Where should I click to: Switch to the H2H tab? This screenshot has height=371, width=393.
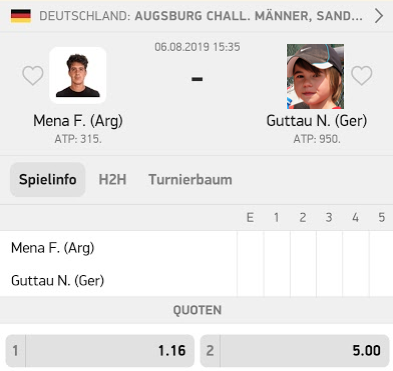112,180
